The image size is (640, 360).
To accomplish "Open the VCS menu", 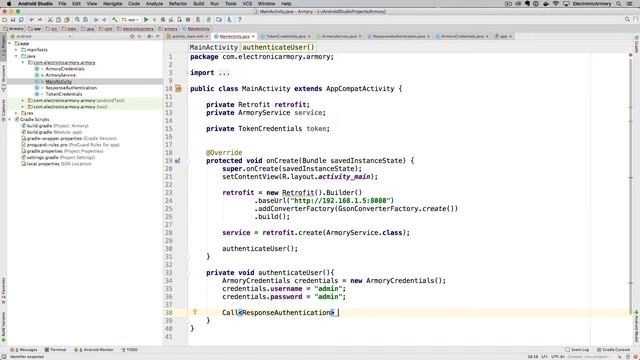I will pos(247,4).
